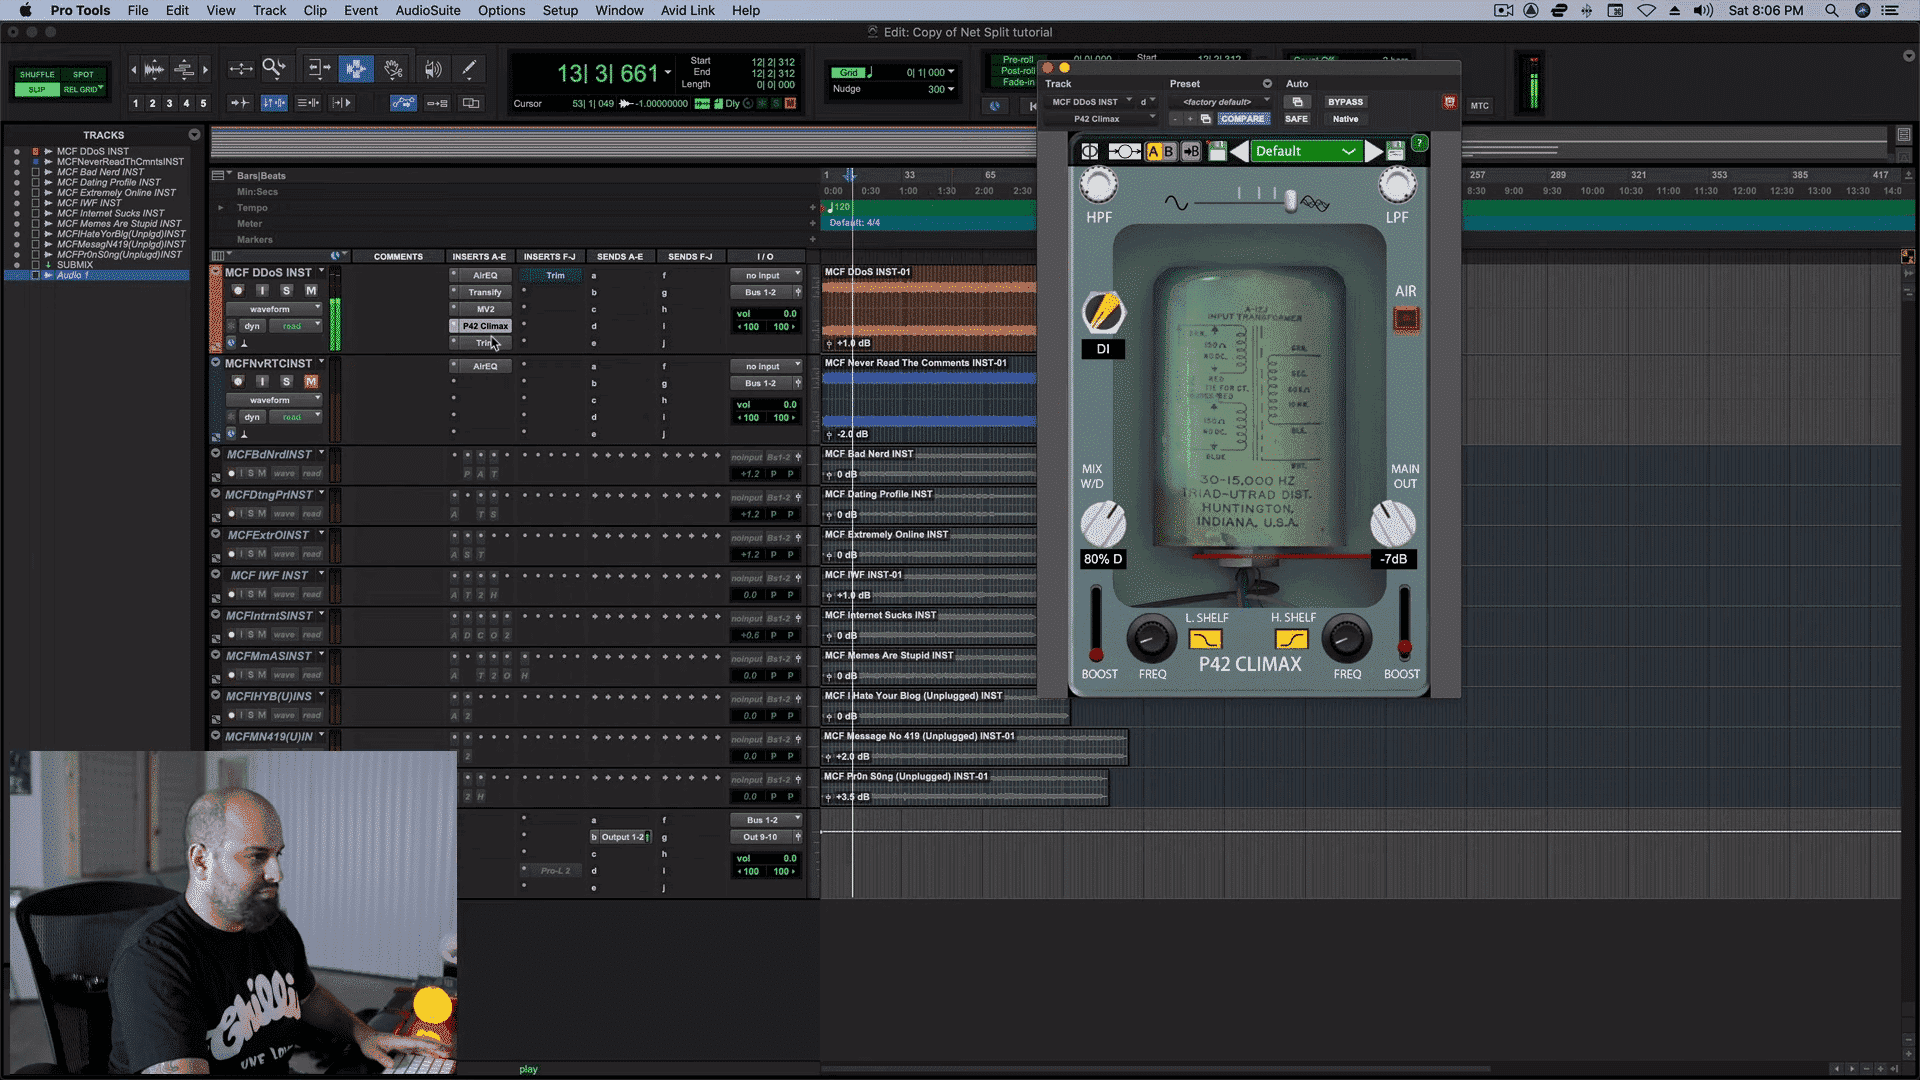Click the phase invert icon in P42 Climax
The height and width of the screenshot is (1080, 1920).
[1090, 151]
